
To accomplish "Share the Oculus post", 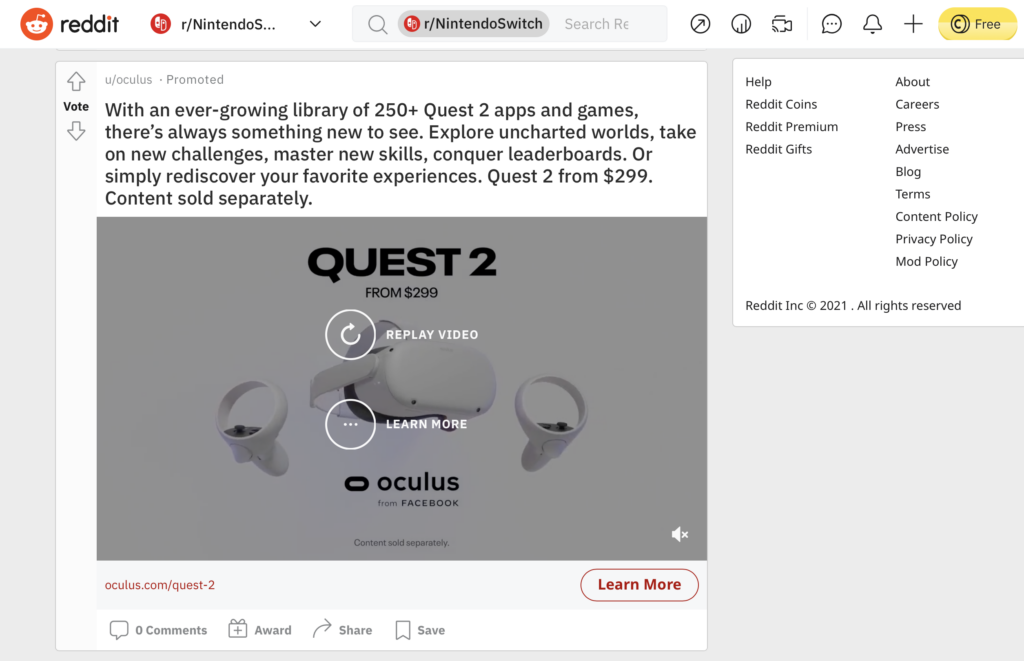I will coord(343,630).
